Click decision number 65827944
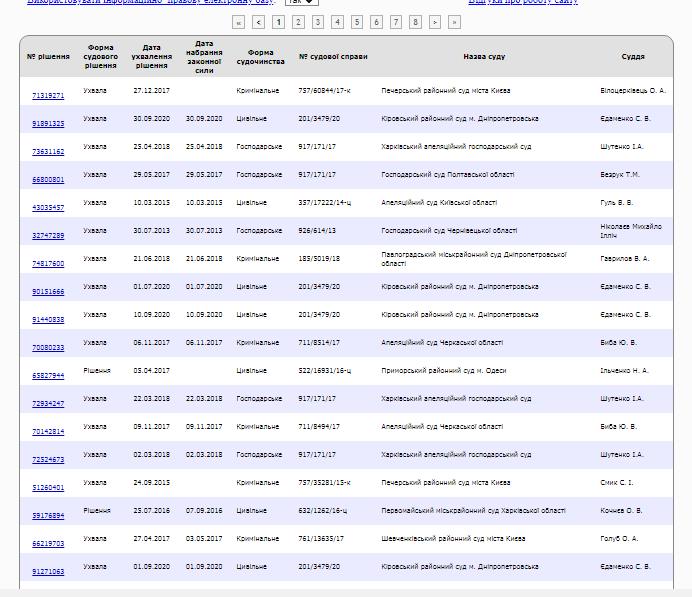 48,376
